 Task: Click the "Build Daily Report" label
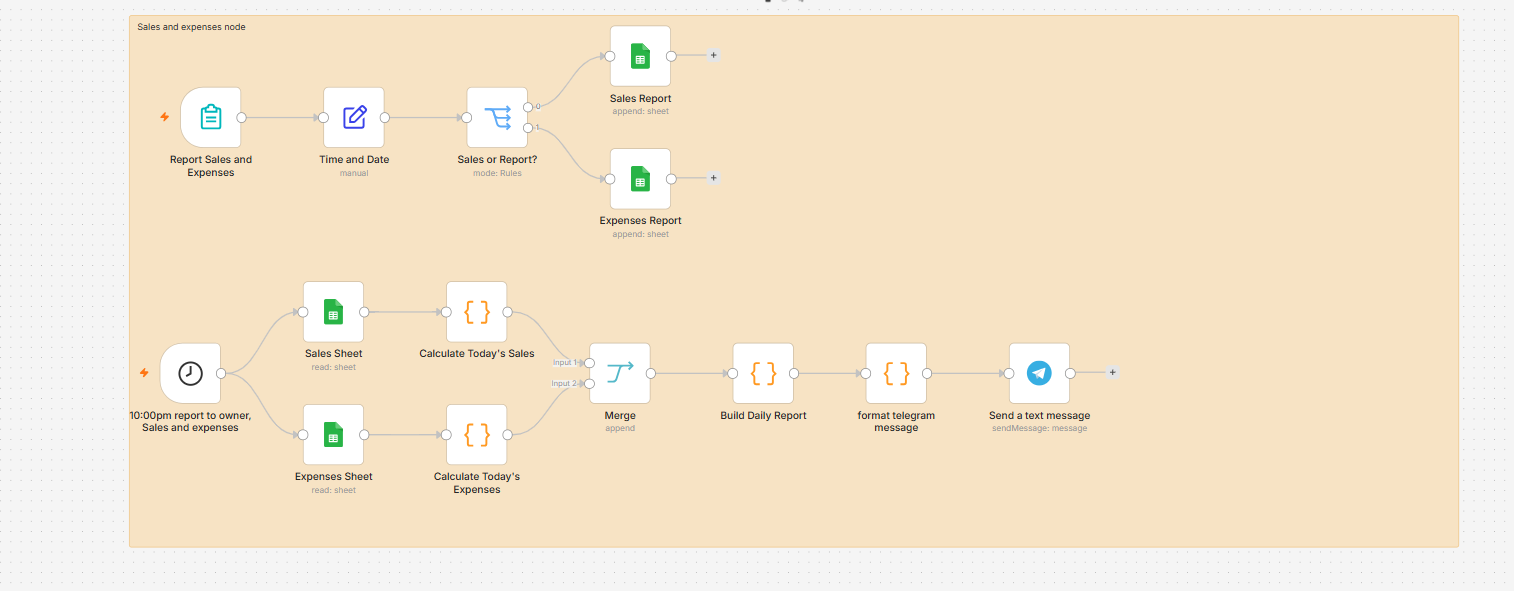[763, 416]
